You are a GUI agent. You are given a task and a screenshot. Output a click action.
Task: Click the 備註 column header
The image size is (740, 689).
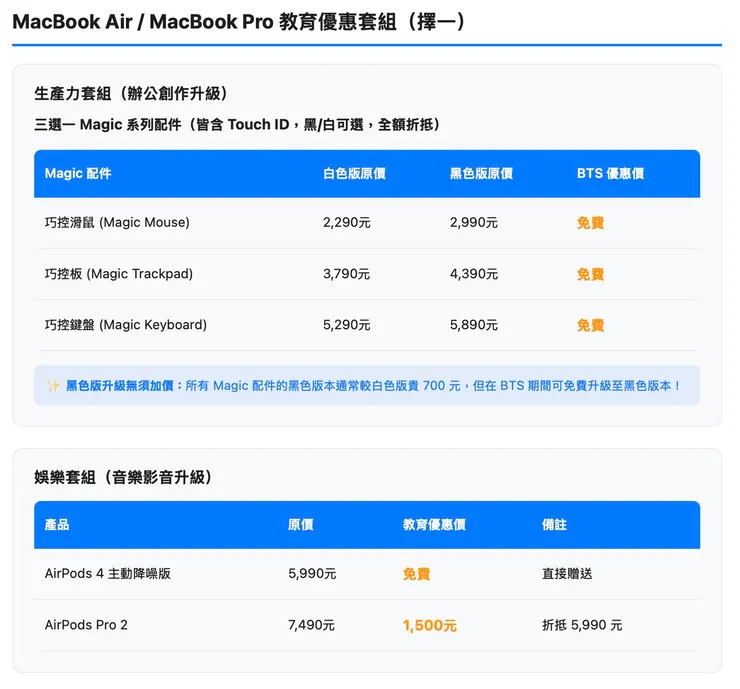tap(555, 525)
